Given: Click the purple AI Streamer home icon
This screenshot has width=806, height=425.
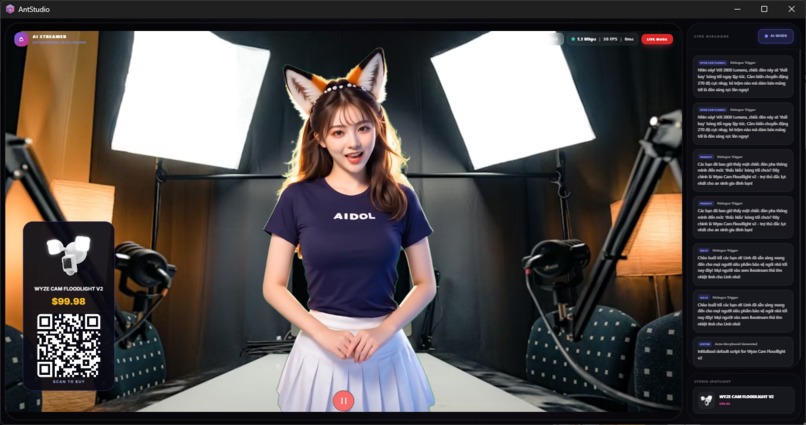Looking at the screenshot, I should (x=21, y=39).
